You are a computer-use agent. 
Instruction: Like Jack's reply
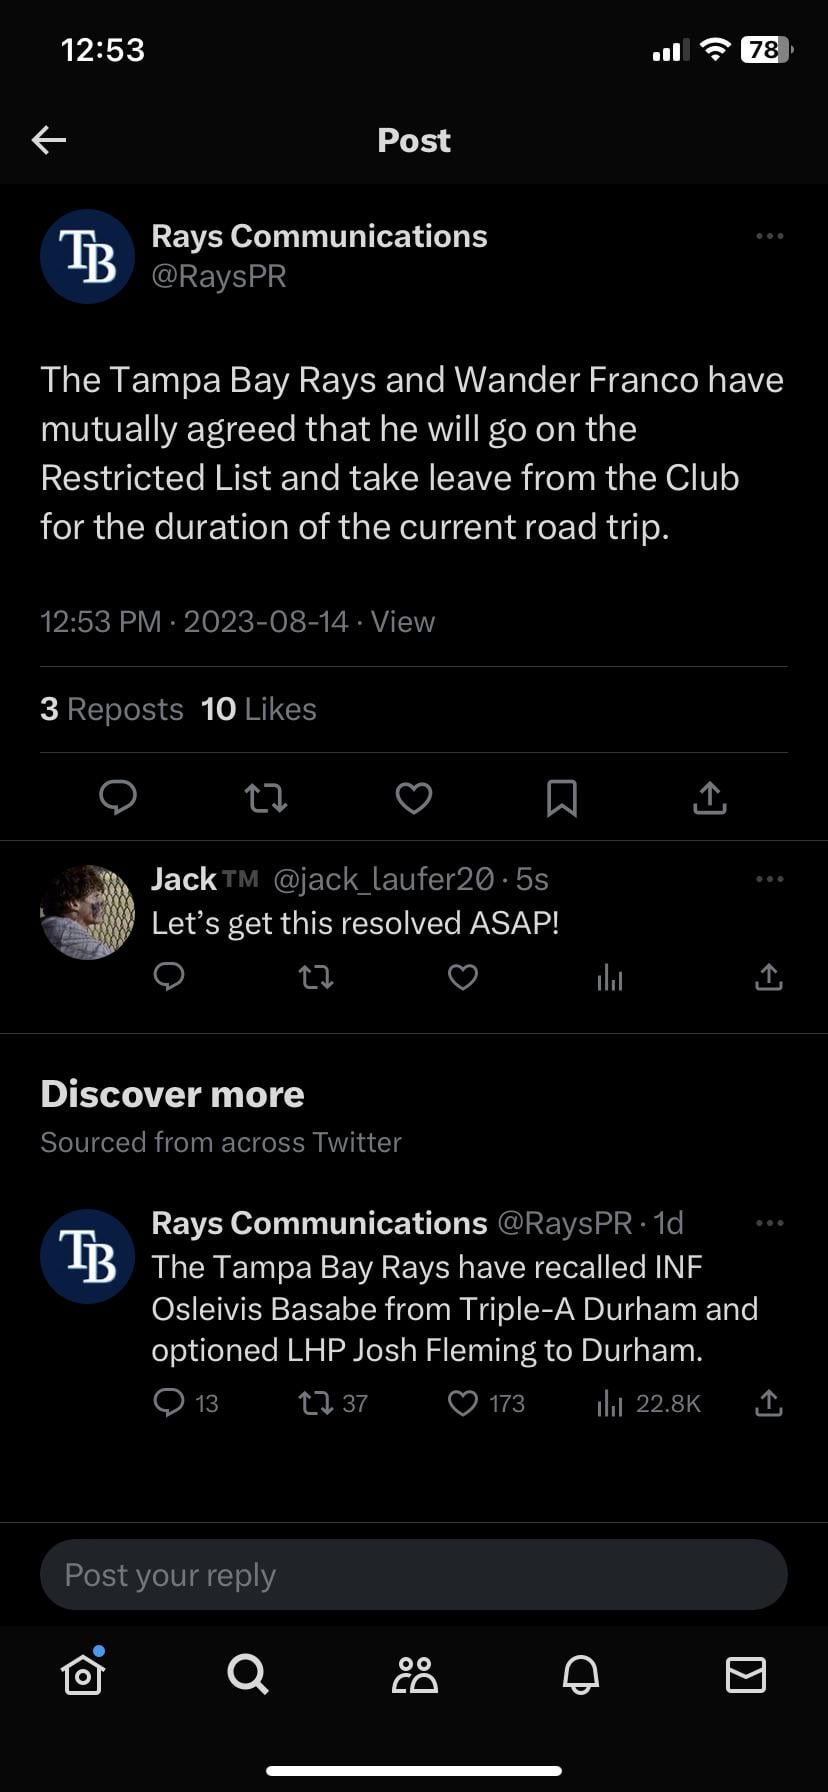pyautogui.click(x=462, y=976)
